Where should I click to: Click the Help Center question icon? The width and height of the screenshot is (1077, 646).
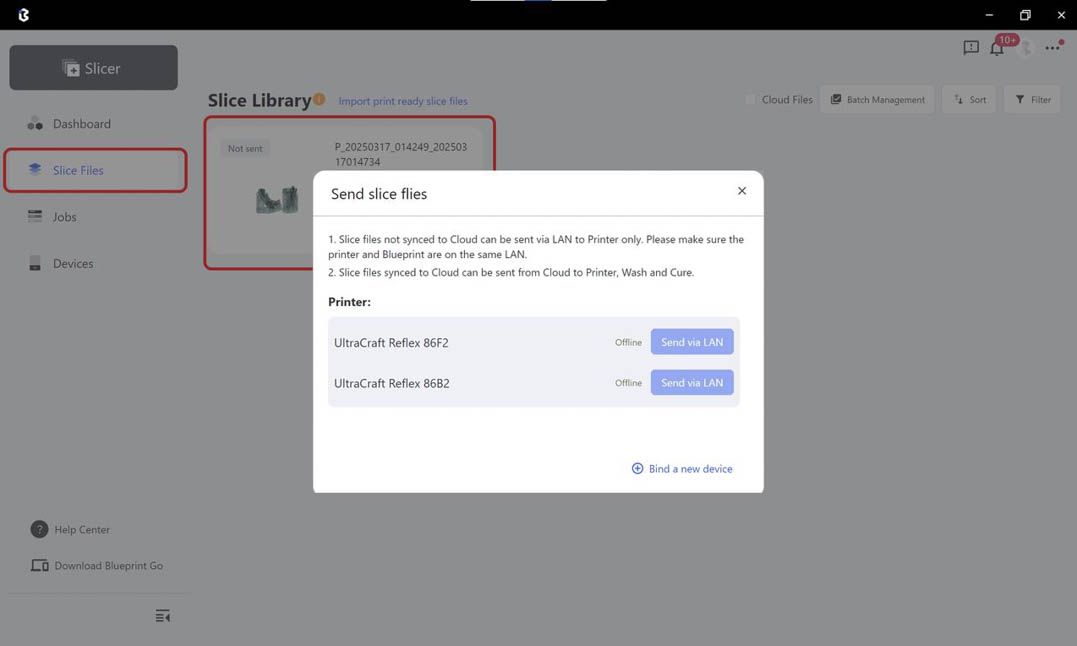click(x=39, y=529)
